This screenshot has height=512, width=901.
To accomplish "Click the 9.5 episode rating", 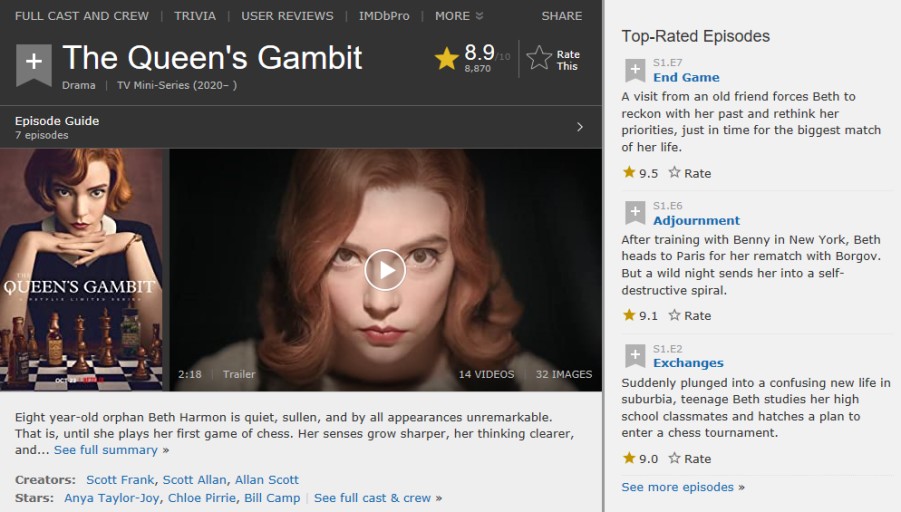I will point(648,173).
